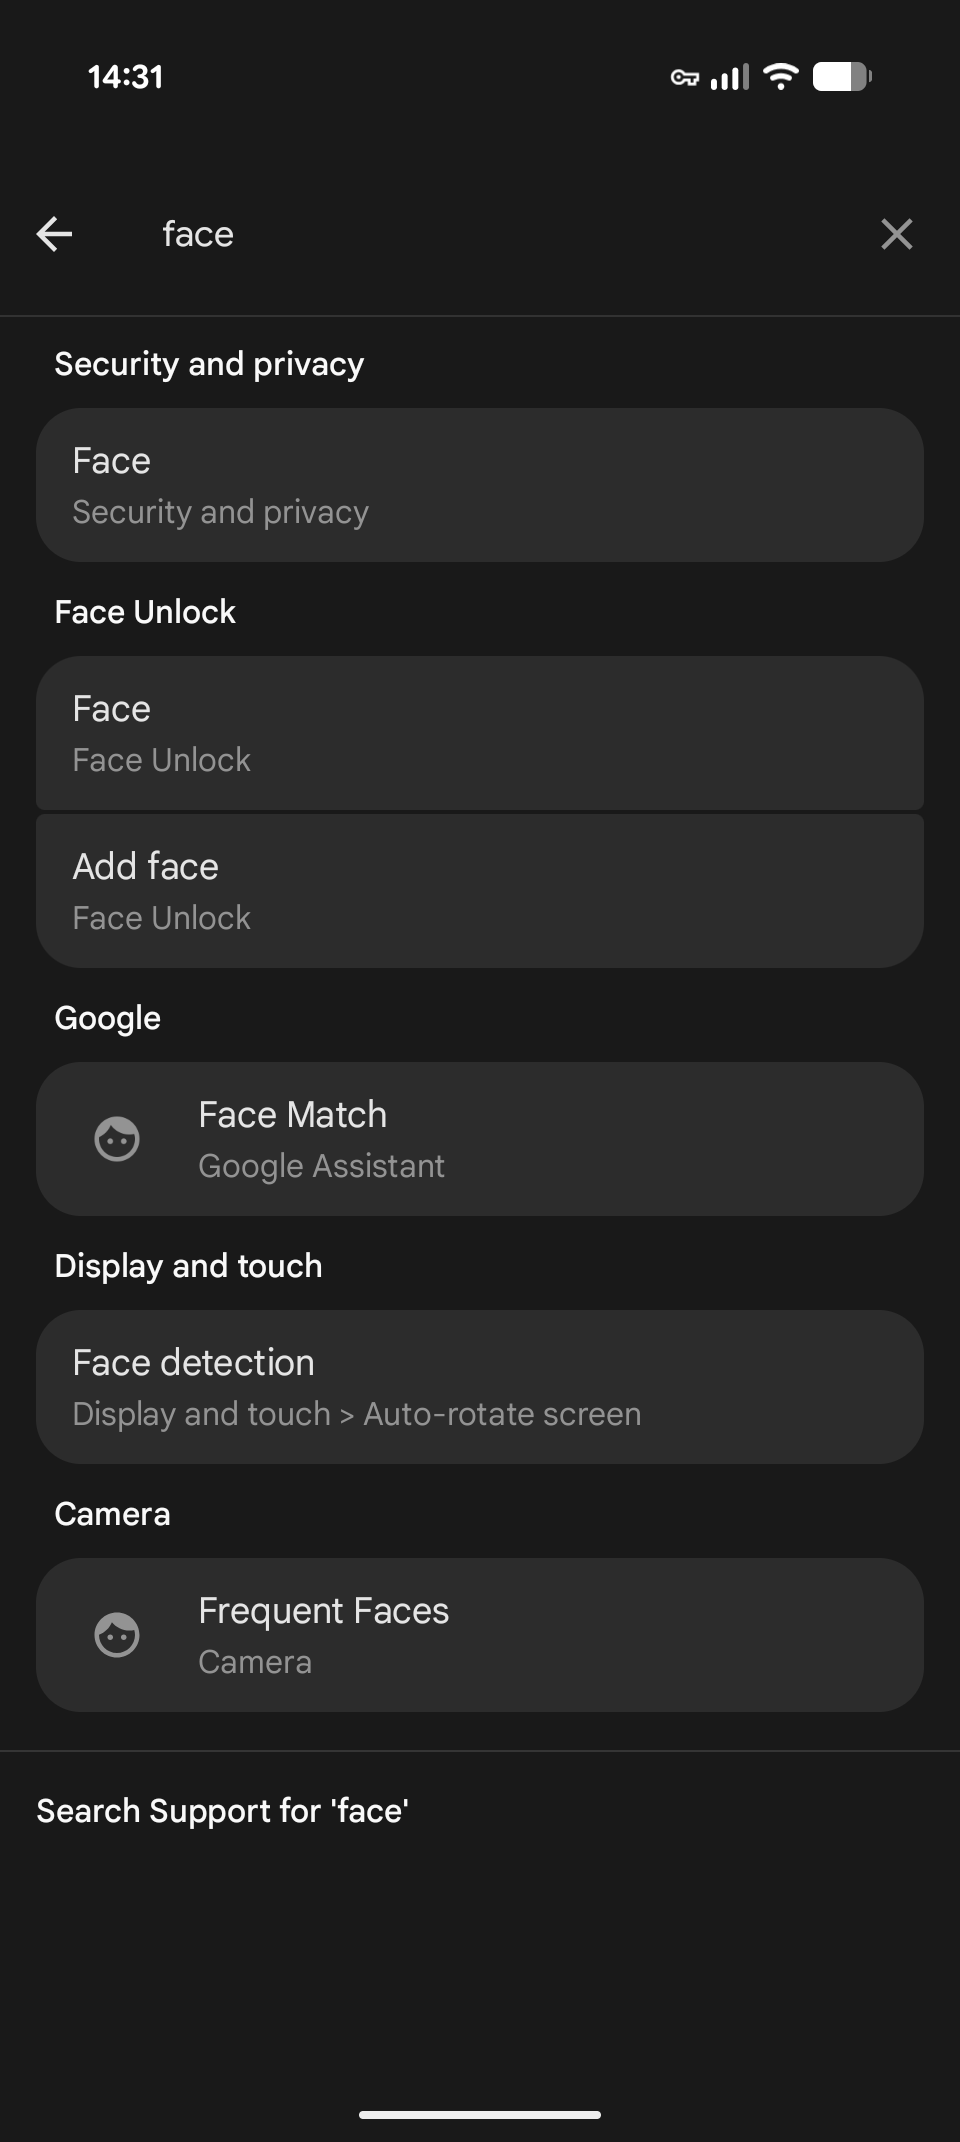Viewport: 960px width, 2142px height.
Task: Select the Add face result
Action: coord(480,891)
